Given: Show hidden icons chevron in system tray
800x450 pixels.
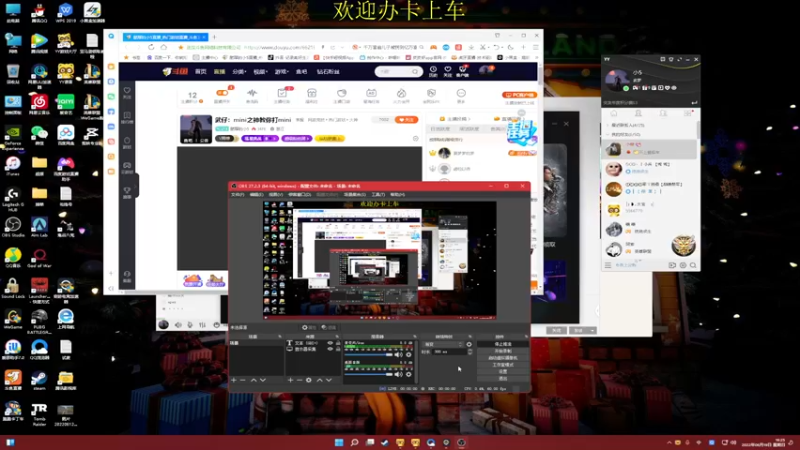Looking at the screenshot, I should [x=669, y=442].
